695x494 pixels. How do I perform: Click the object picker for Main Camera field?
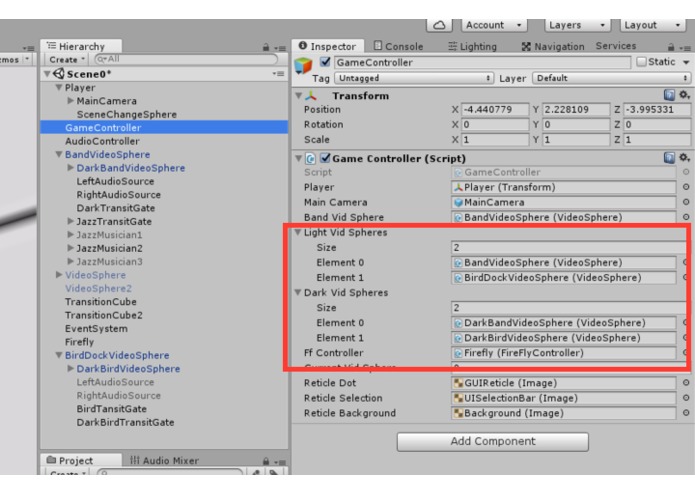coord(686,202)
